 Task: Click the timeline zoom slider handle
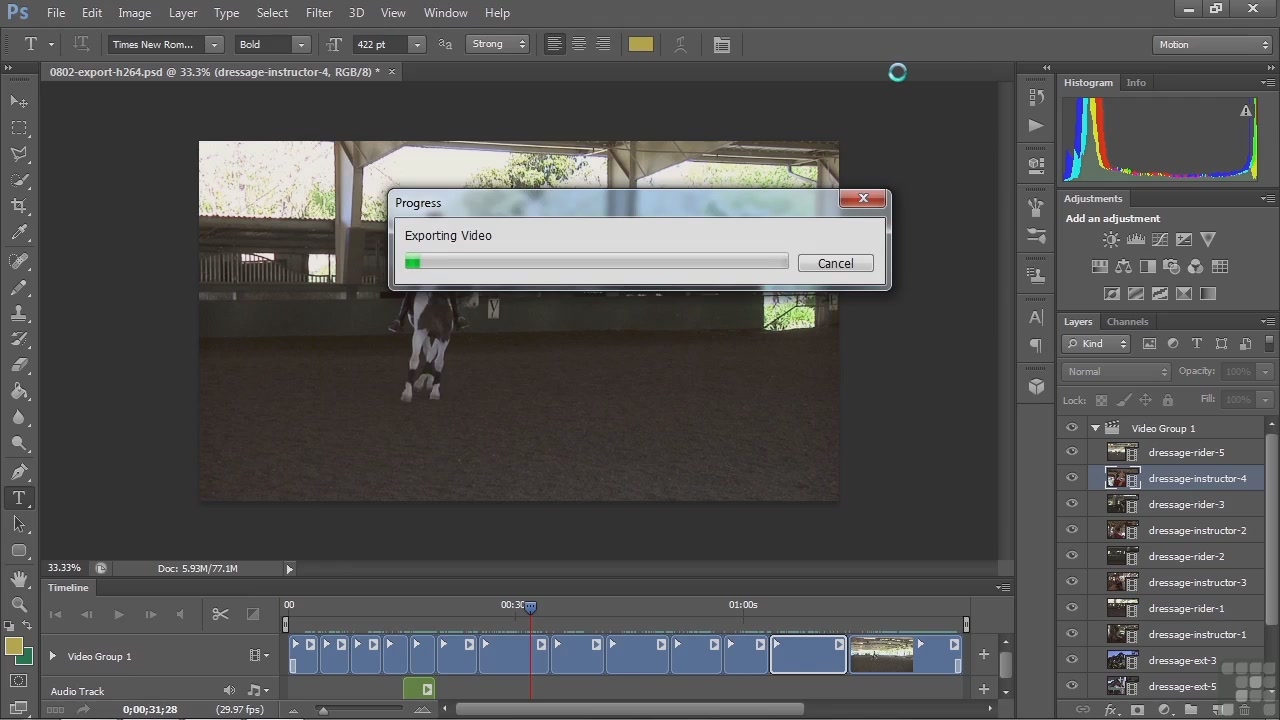(x=322, y=710)
